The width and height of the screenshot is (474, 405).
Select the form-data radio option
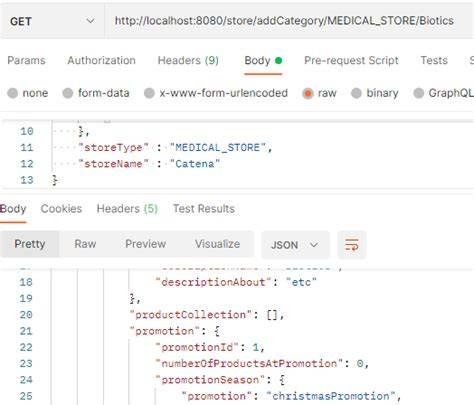tap(96, 93)
